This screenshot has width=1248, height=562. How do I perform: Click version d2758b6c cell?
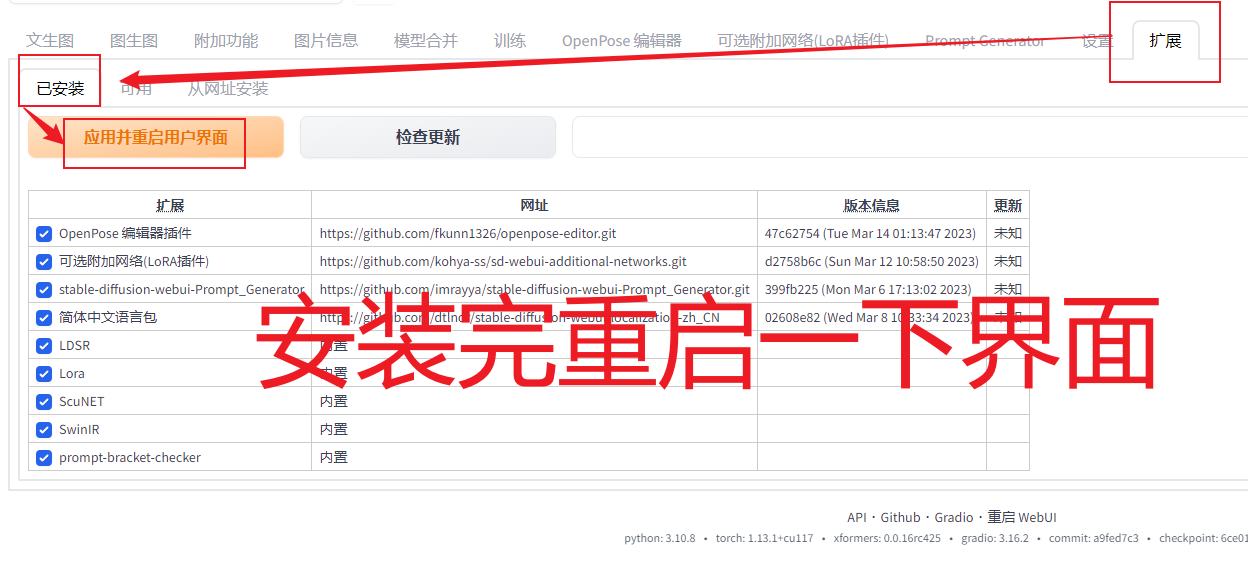click(x=872, y=261)
